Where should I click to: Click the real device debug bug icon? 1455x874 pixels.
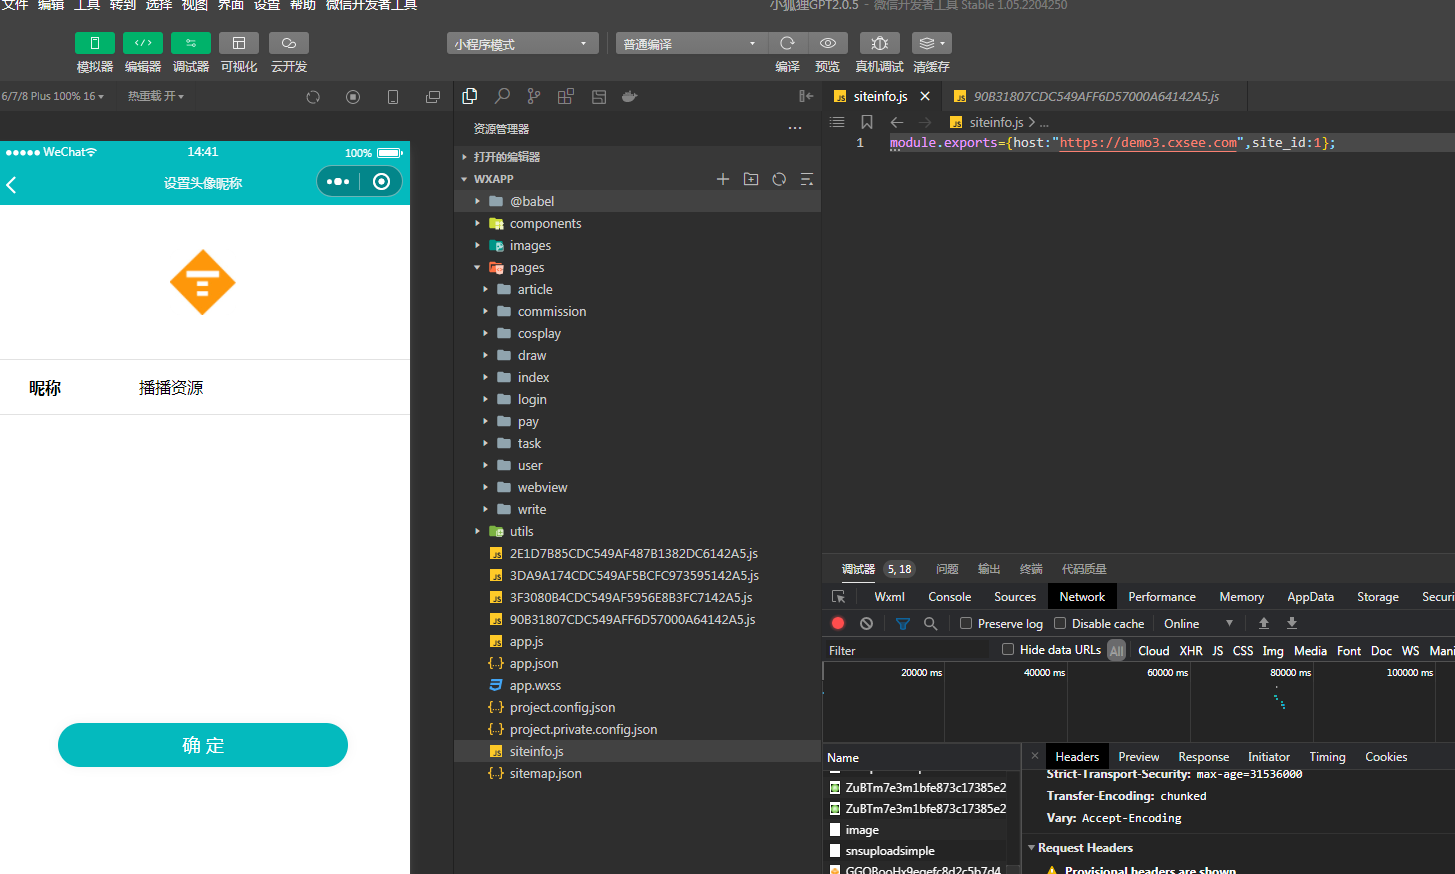[x=880, y=43]
